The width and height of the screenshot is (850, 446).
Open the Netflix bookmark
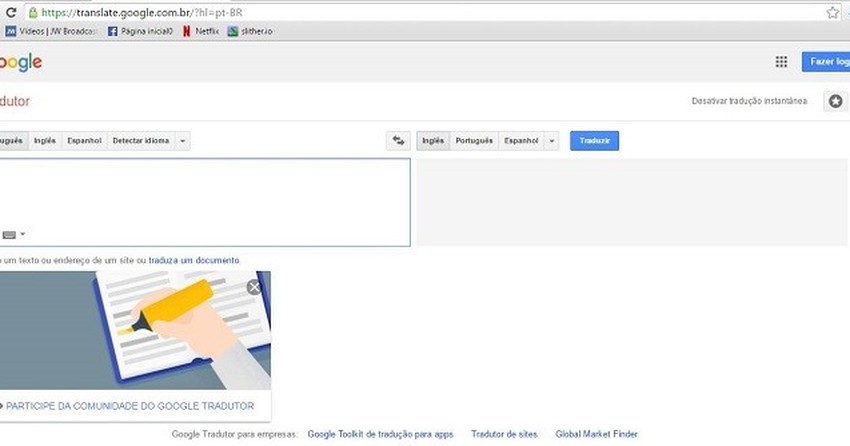click(201, 31)
